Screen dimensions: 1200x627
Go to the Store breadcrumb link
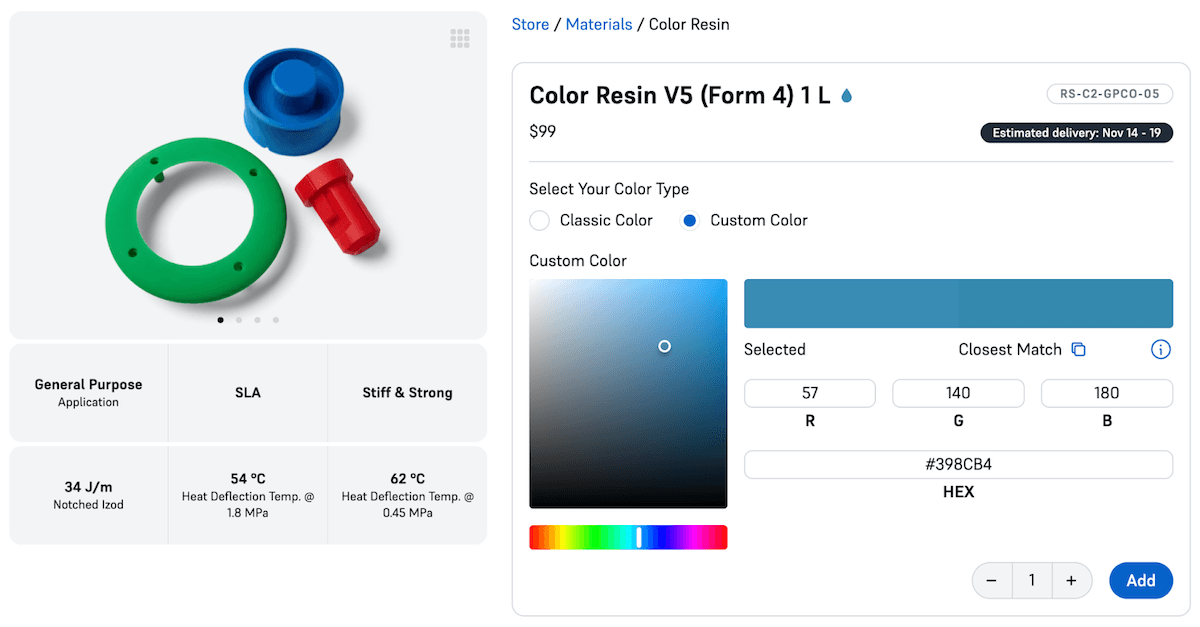click(x=530, y=24)
